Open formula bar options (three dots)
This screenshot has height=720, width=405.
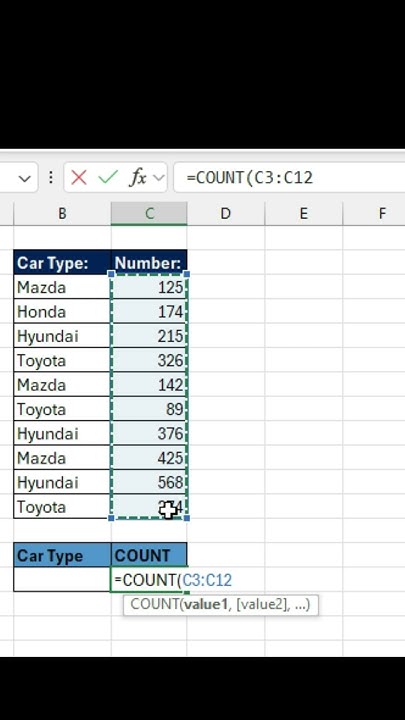(x=51, y=177)
